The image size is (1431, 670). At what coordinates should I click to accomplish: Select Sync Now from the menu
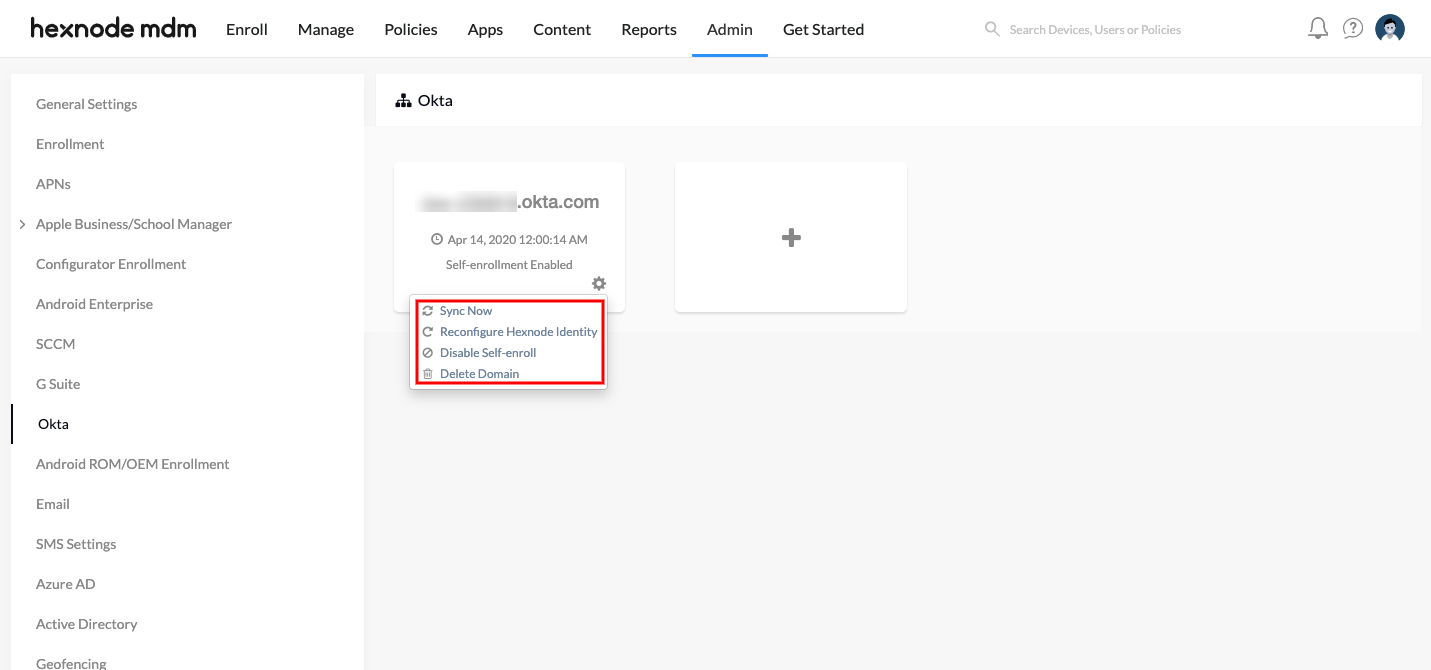point(466,311)
